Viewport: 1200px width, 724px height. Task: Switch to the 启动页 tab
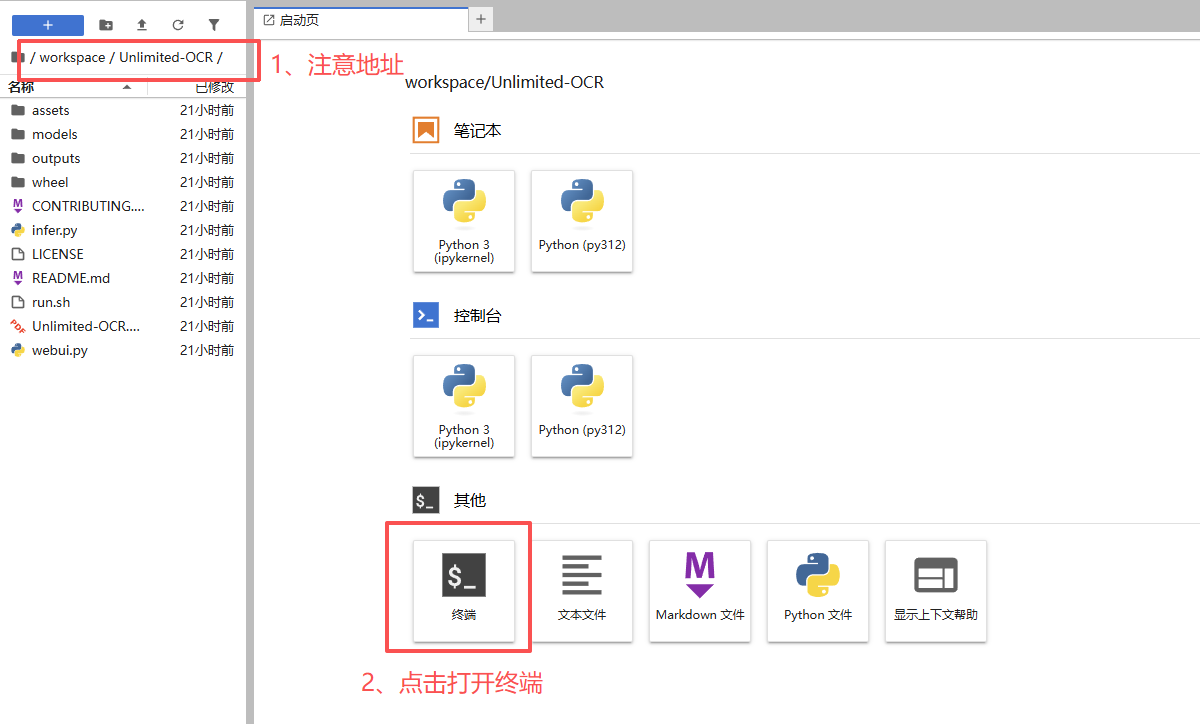360,20
